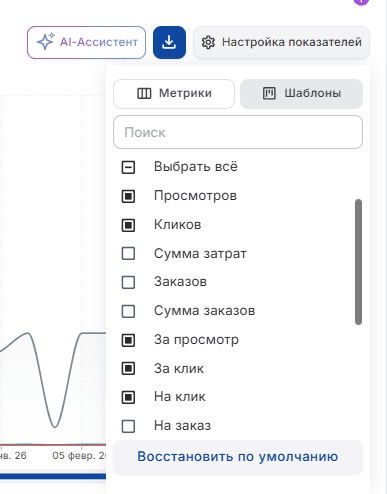Enable the Сумма заказов checkbox
This screenshot has height=494, width=387.
pos(128,311)
